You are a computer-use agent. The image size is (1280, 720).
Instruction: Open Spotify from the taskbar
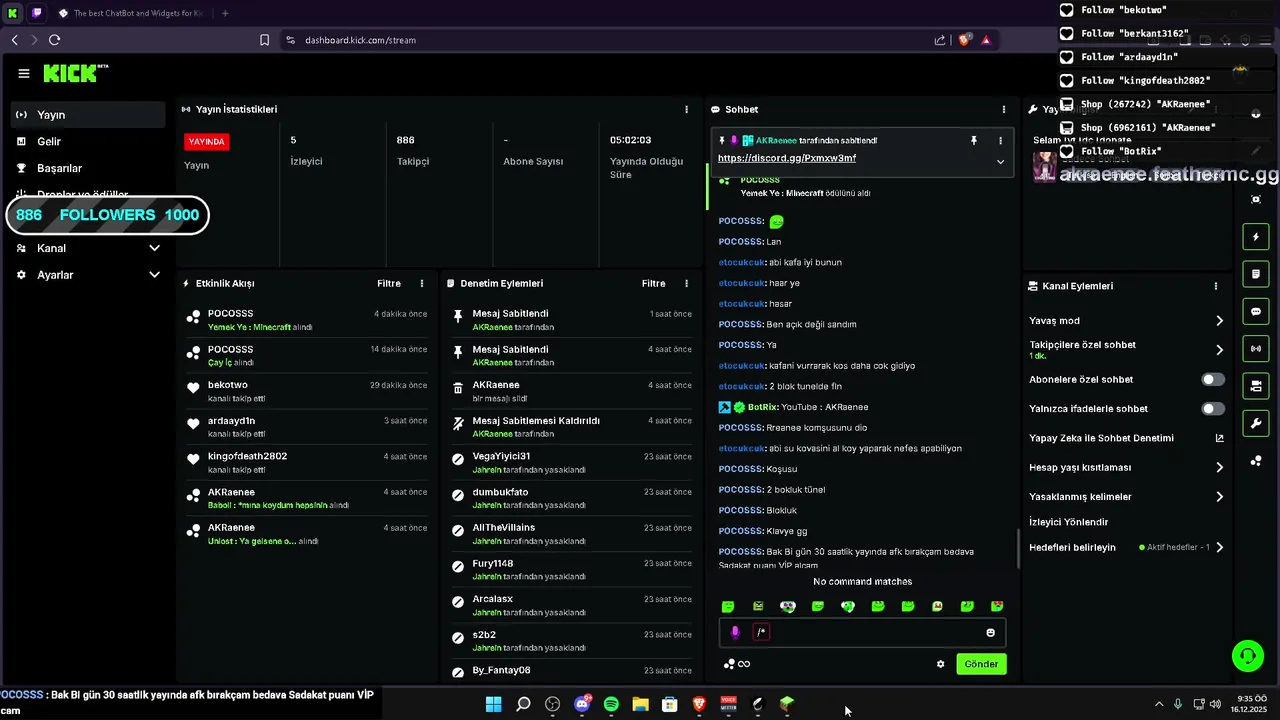pos(611,704)
